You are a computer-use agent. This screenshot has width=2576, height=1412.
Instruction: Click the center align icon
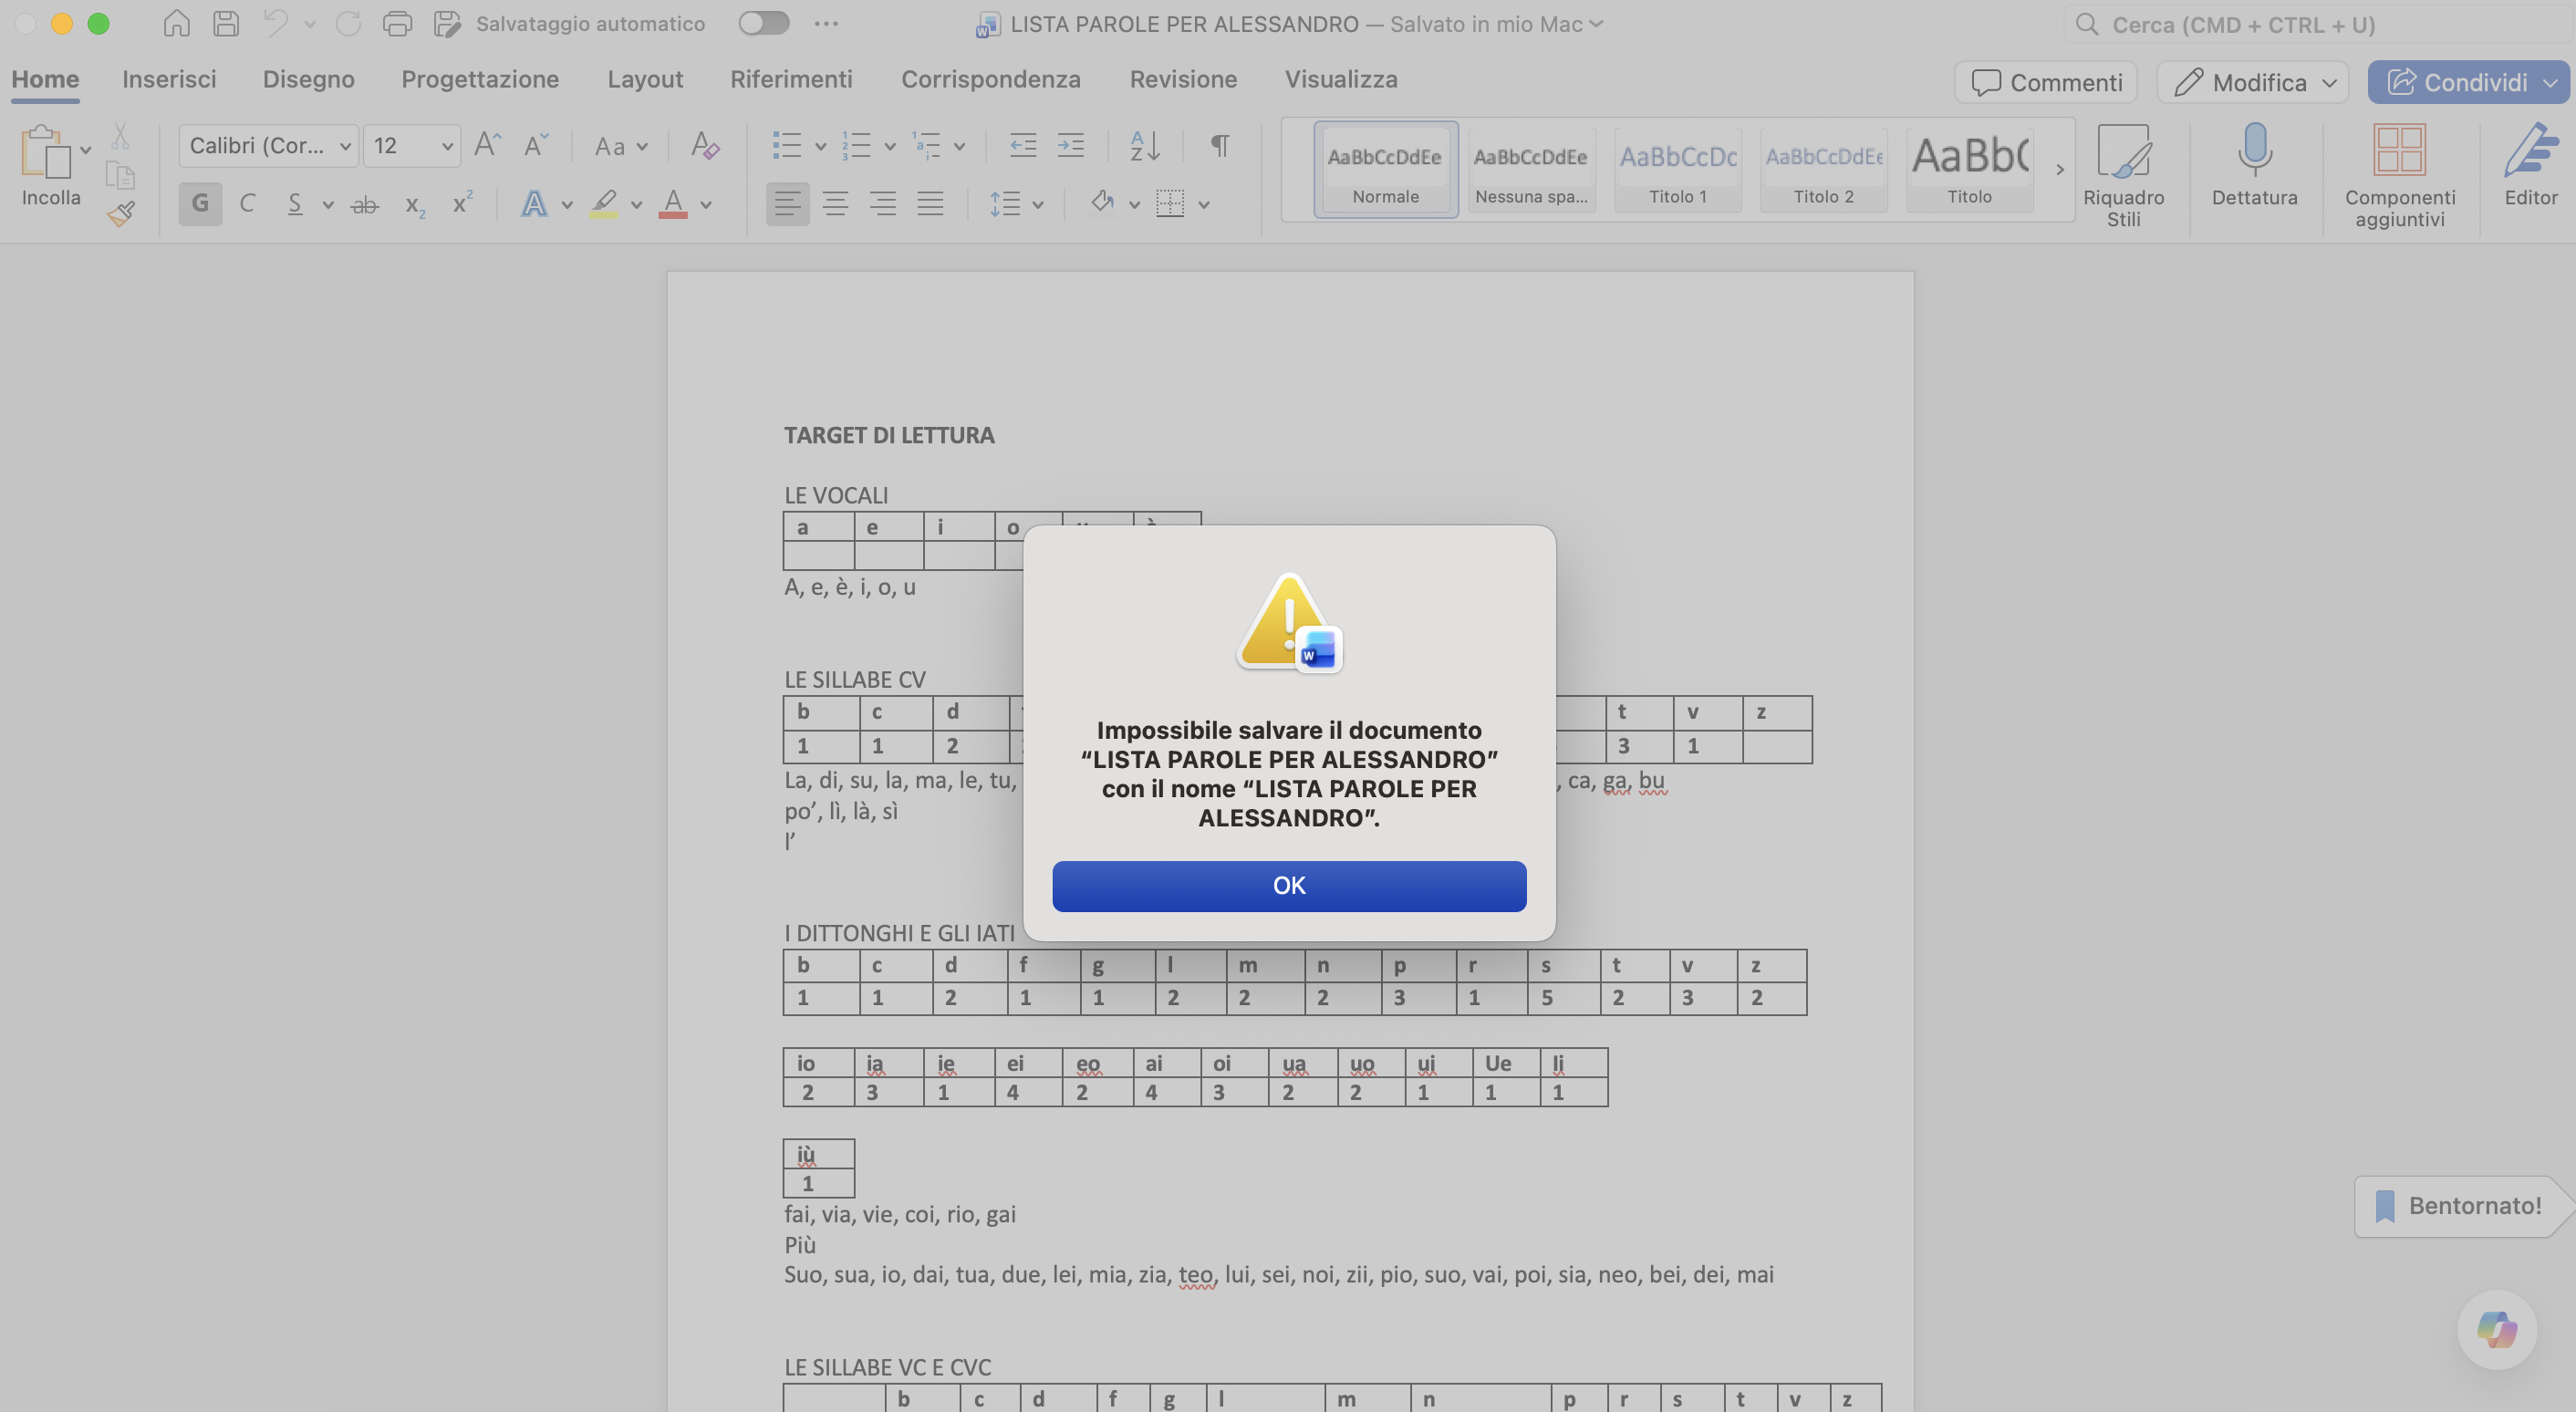click(835, 204)
